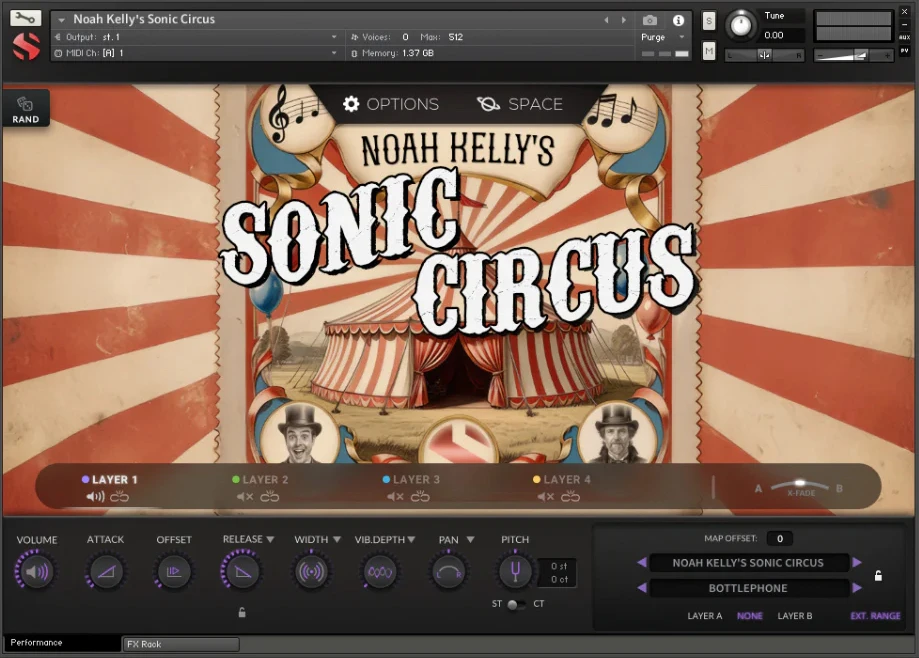Click the VOLUME knob speaker icon
919x658 pixels.
(x=36, y=571)
